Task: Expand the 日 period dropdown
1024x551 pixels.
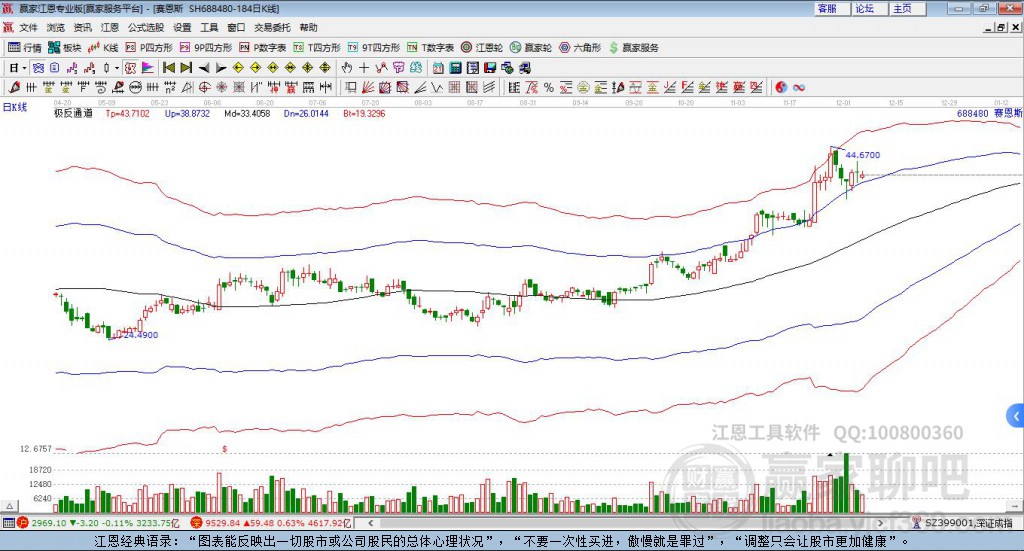Action: [24, 68]
